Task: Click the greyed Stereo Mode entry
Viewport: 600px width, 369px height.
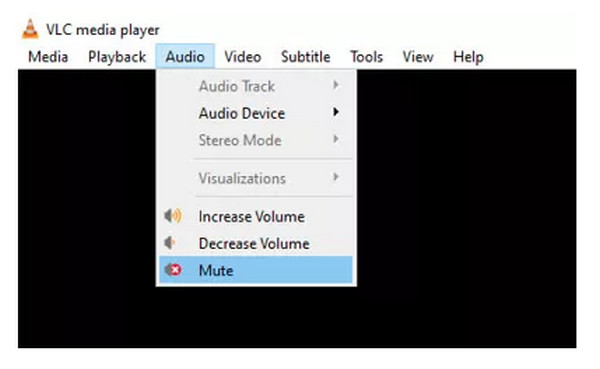Action: click(x=256, y=140)
